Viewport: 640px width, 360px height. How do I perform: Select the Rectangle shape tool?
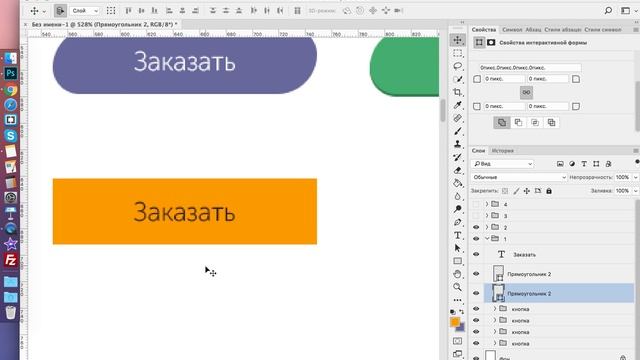[457, 261]
